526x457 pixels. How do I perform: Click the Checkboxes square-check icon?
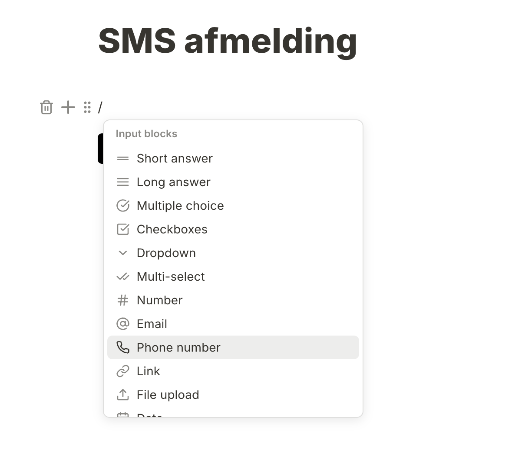click(123, 230)
